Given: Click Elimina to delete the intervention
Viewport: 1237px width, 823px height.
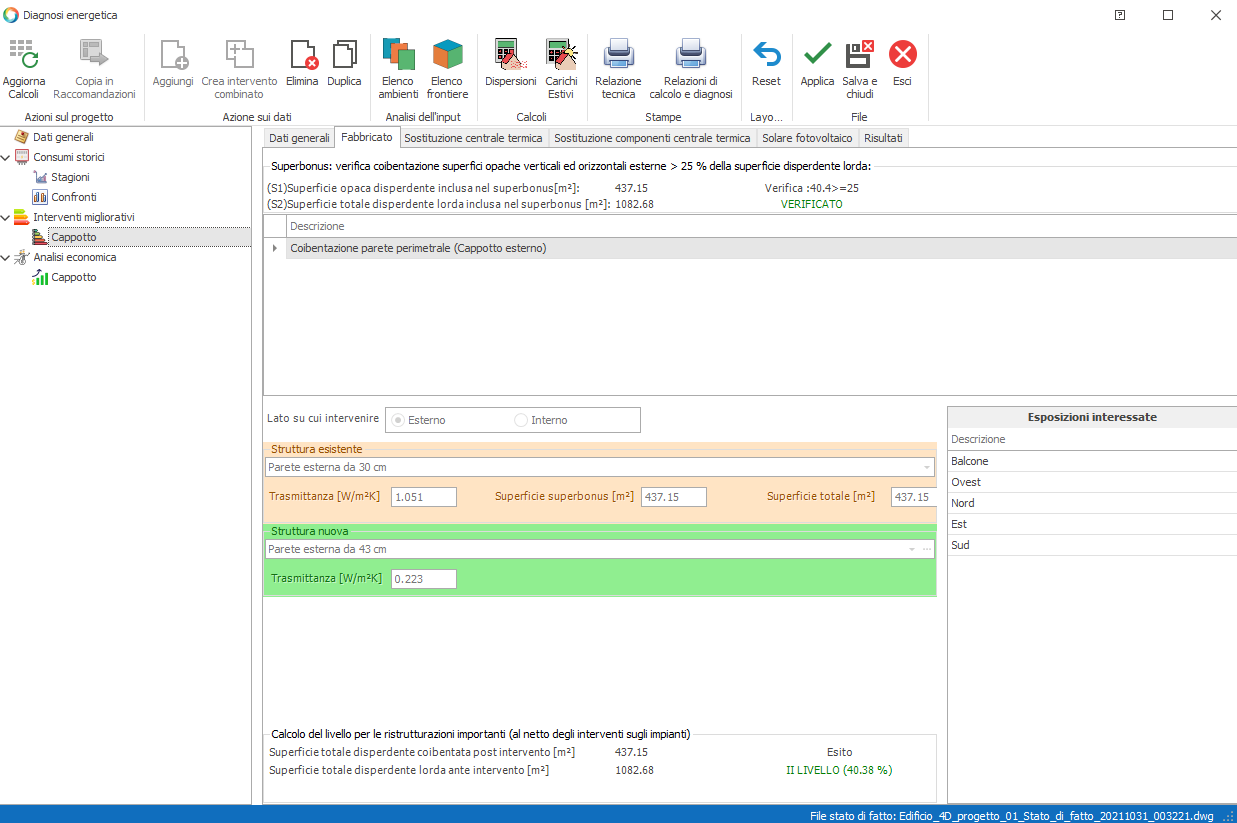Looking at the screenshot, I should tap(302, 55).
